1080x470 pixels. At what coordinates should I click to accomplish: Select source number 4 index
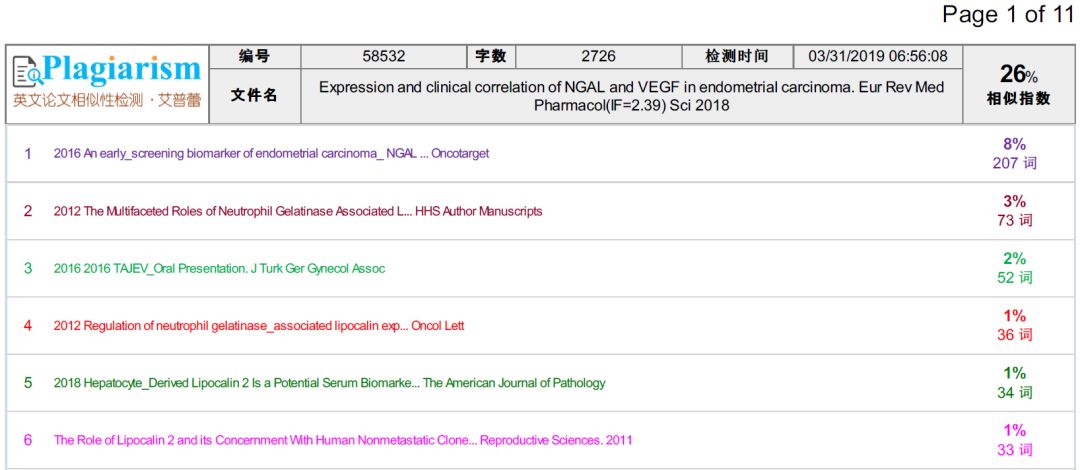[x=28, y=325]
